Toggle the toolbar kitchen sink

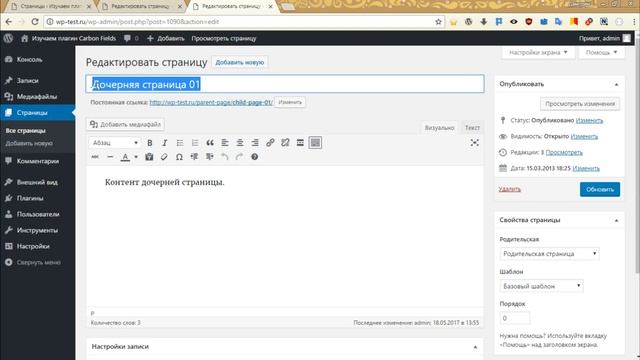(x=315, y=143)
